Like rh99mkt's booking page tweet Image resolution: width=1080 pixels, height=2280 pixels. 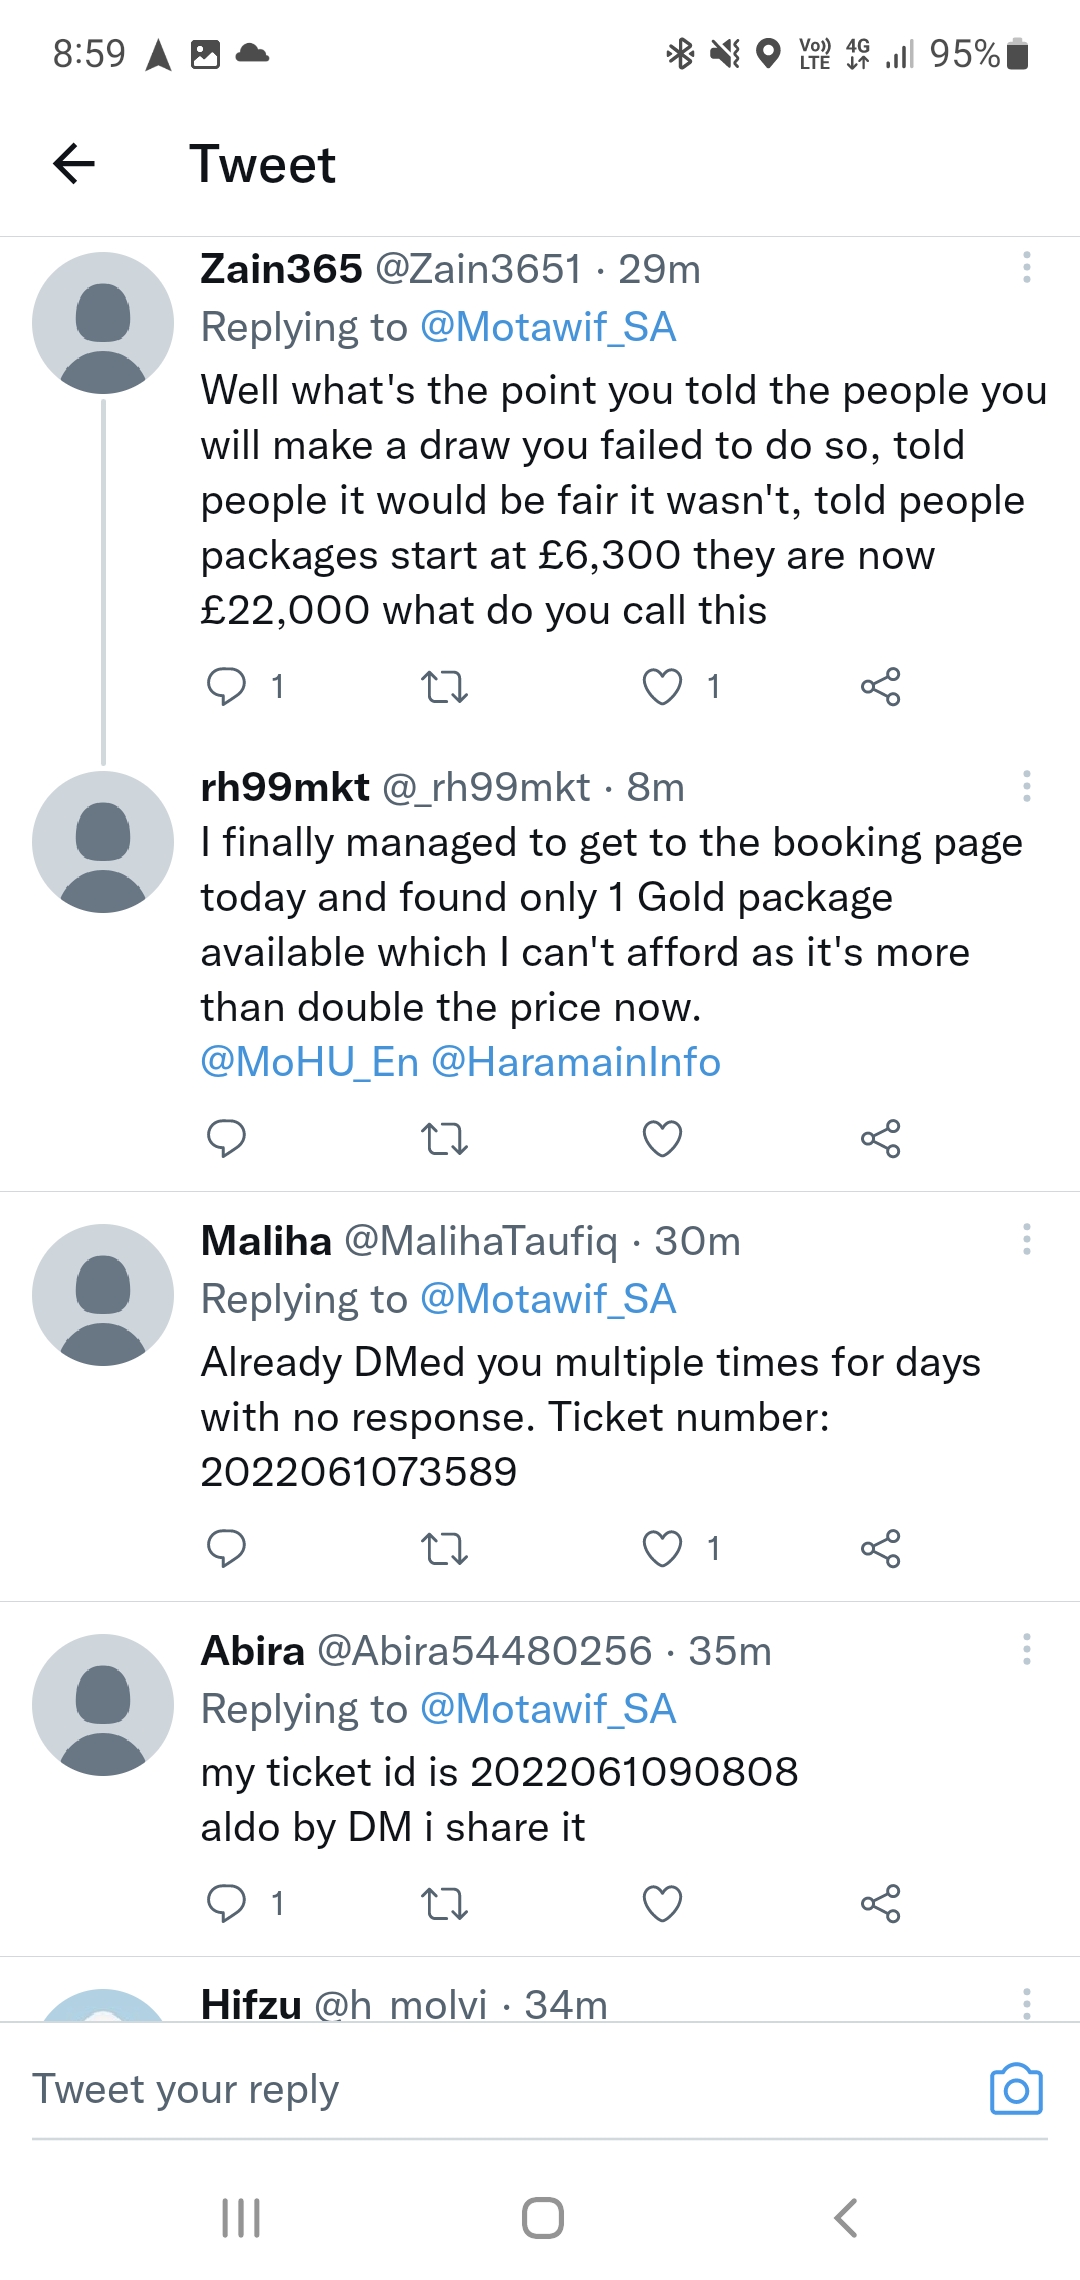[662, 1139]
